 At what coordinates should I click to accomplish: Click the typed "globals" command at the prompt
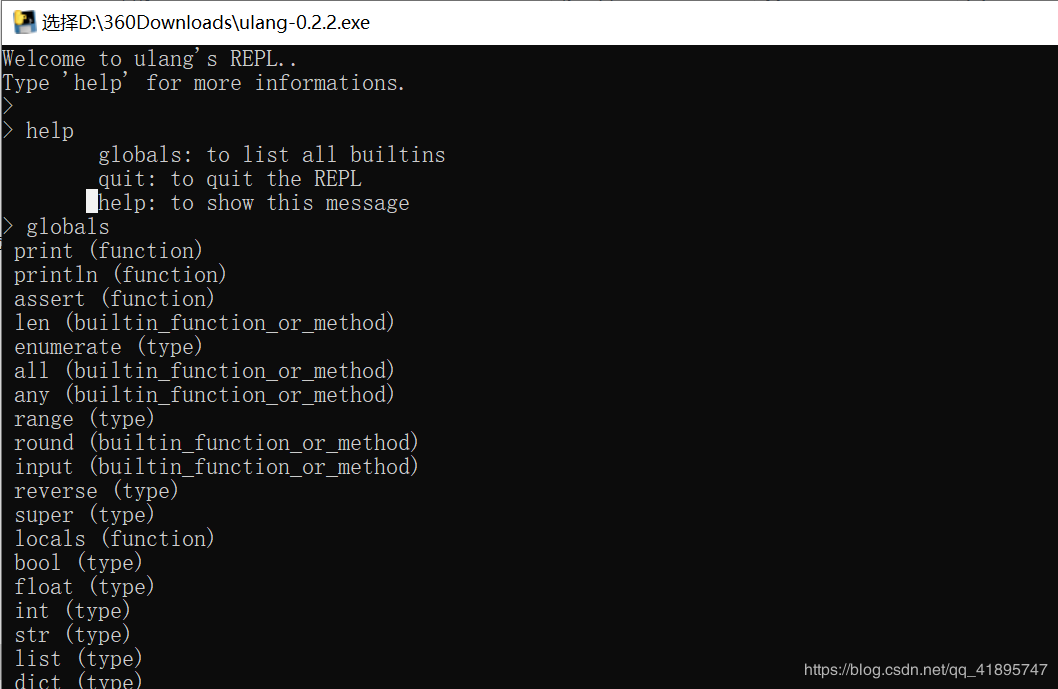[x=68, y=227]
